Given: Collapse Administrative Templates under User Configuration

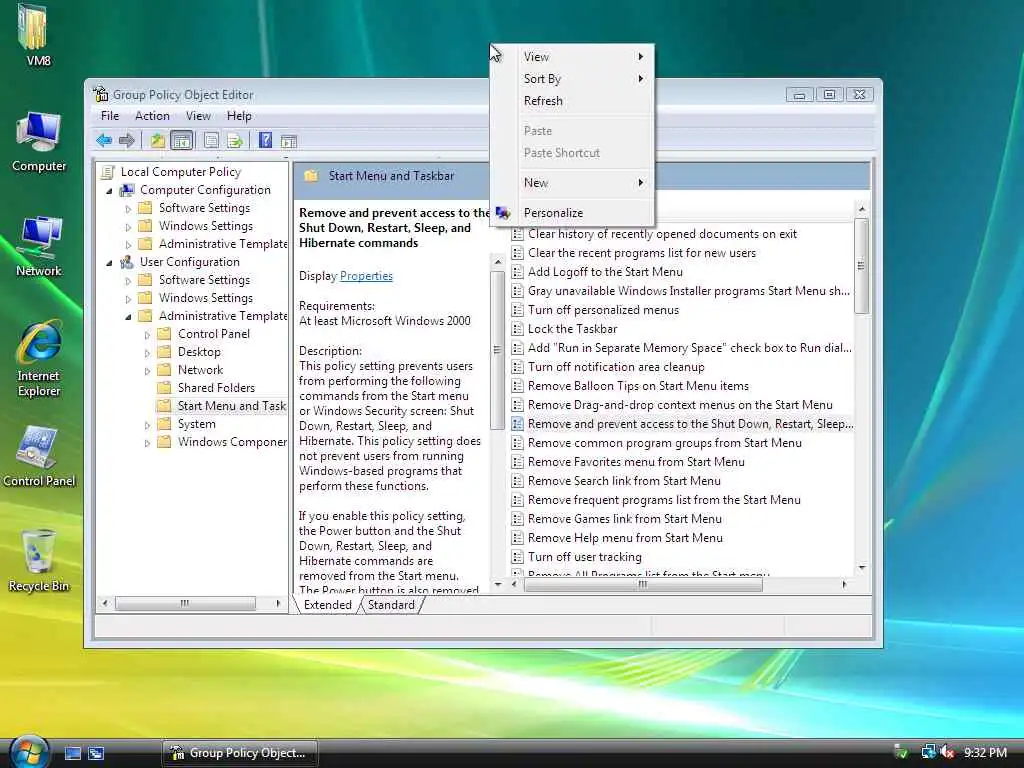Looking at the screenshot, I should tap(128, 317).
